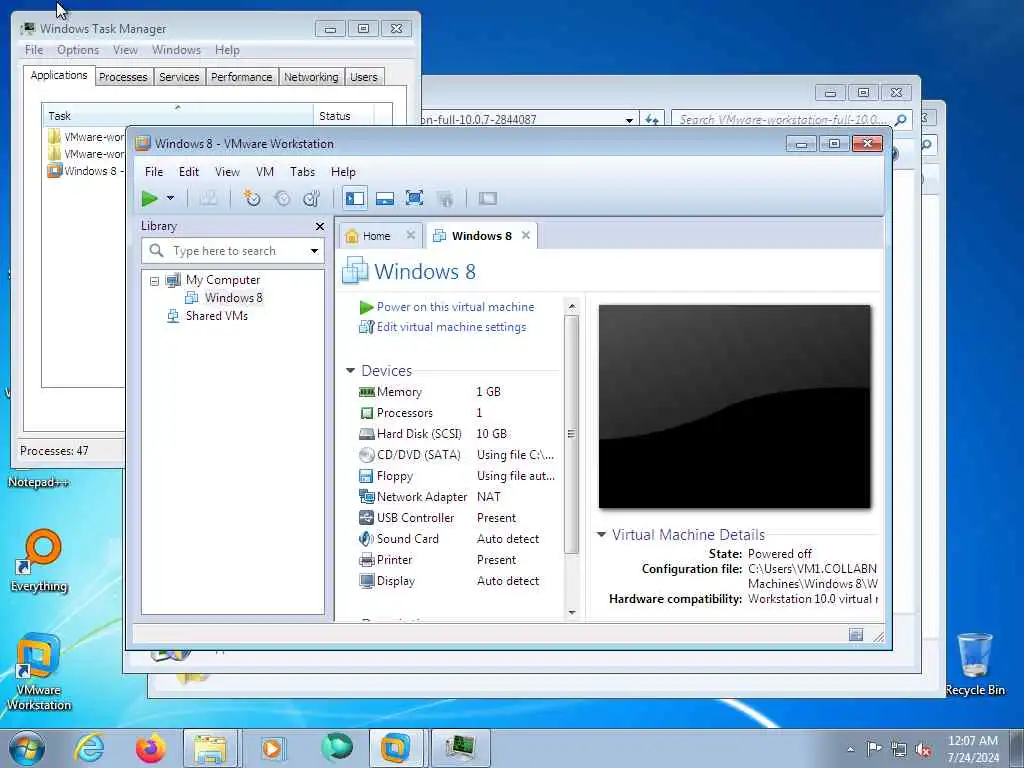
Task: Close the Library panel
Action: pyautogui.click(x=319, y=226)
